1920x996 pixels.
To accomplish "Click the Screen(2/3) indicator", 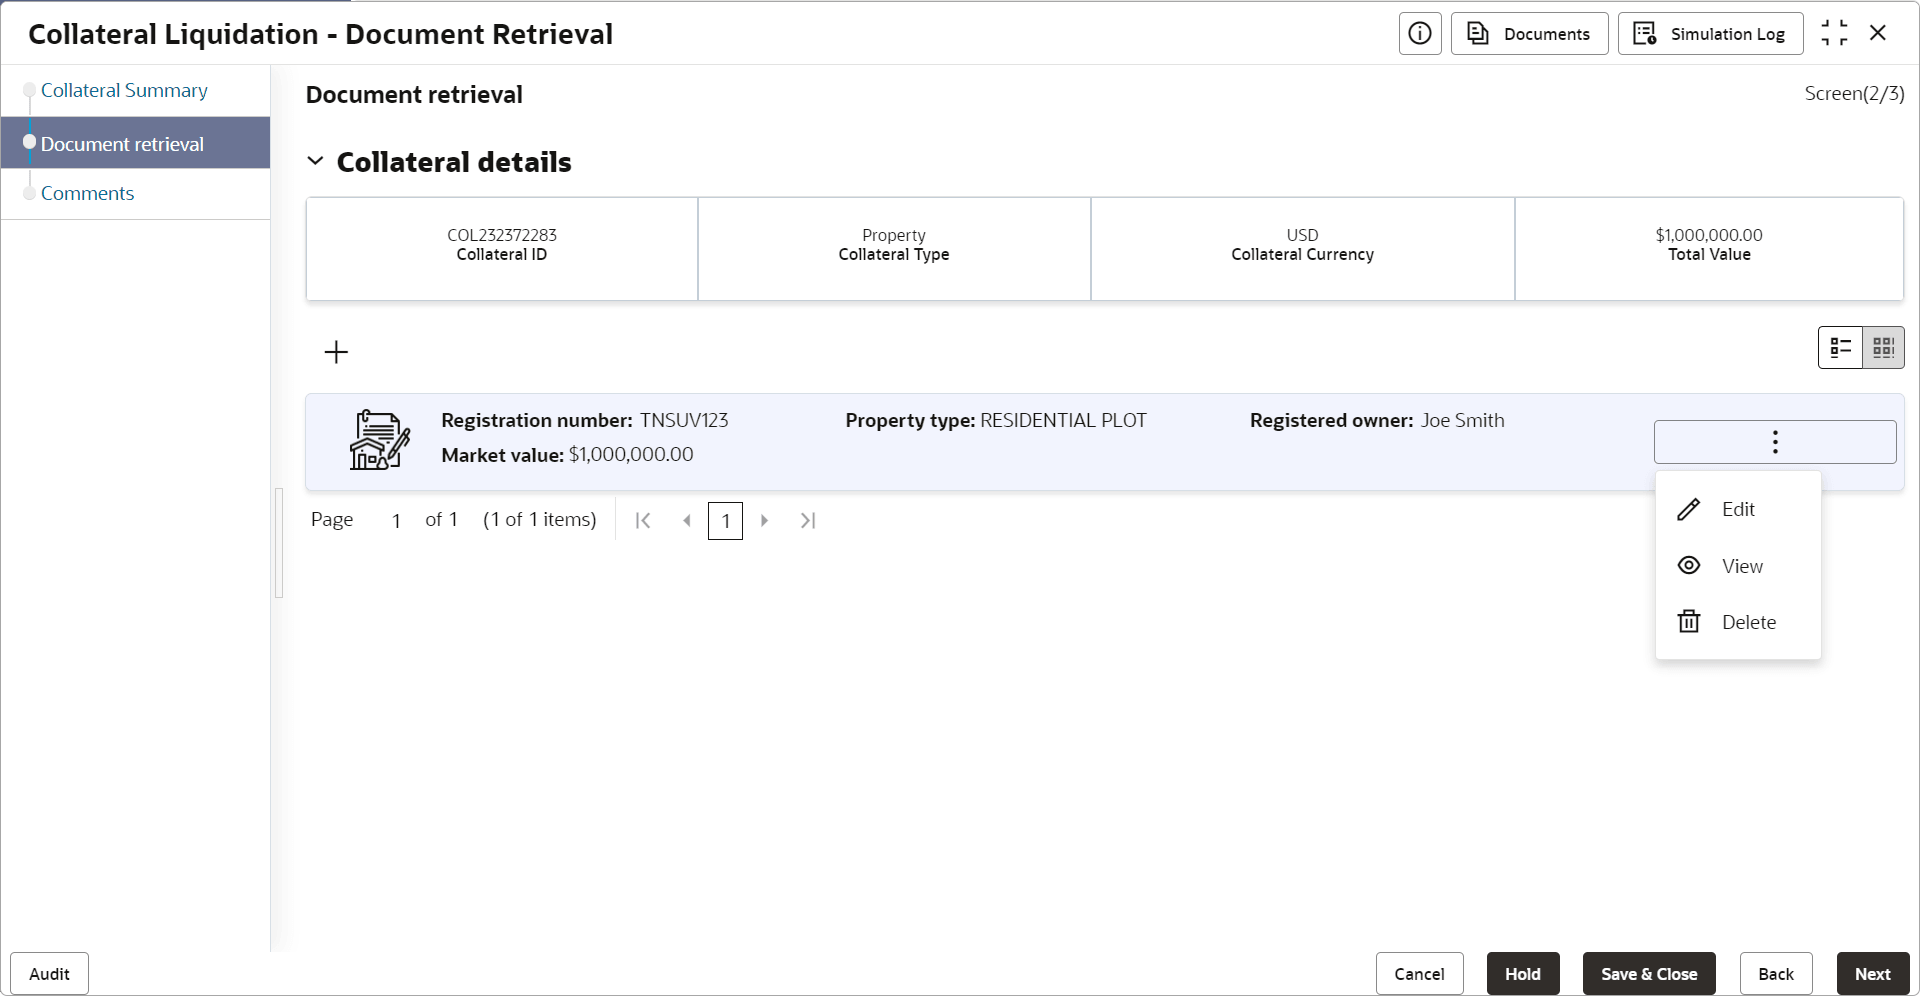I will tap(1854, 94).
